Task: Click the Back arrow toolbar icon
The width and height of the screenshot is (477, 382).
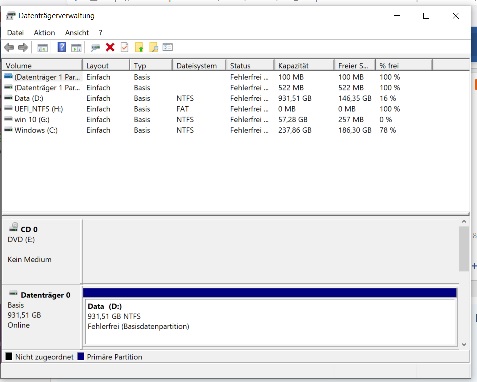Action: click(9, 48)
